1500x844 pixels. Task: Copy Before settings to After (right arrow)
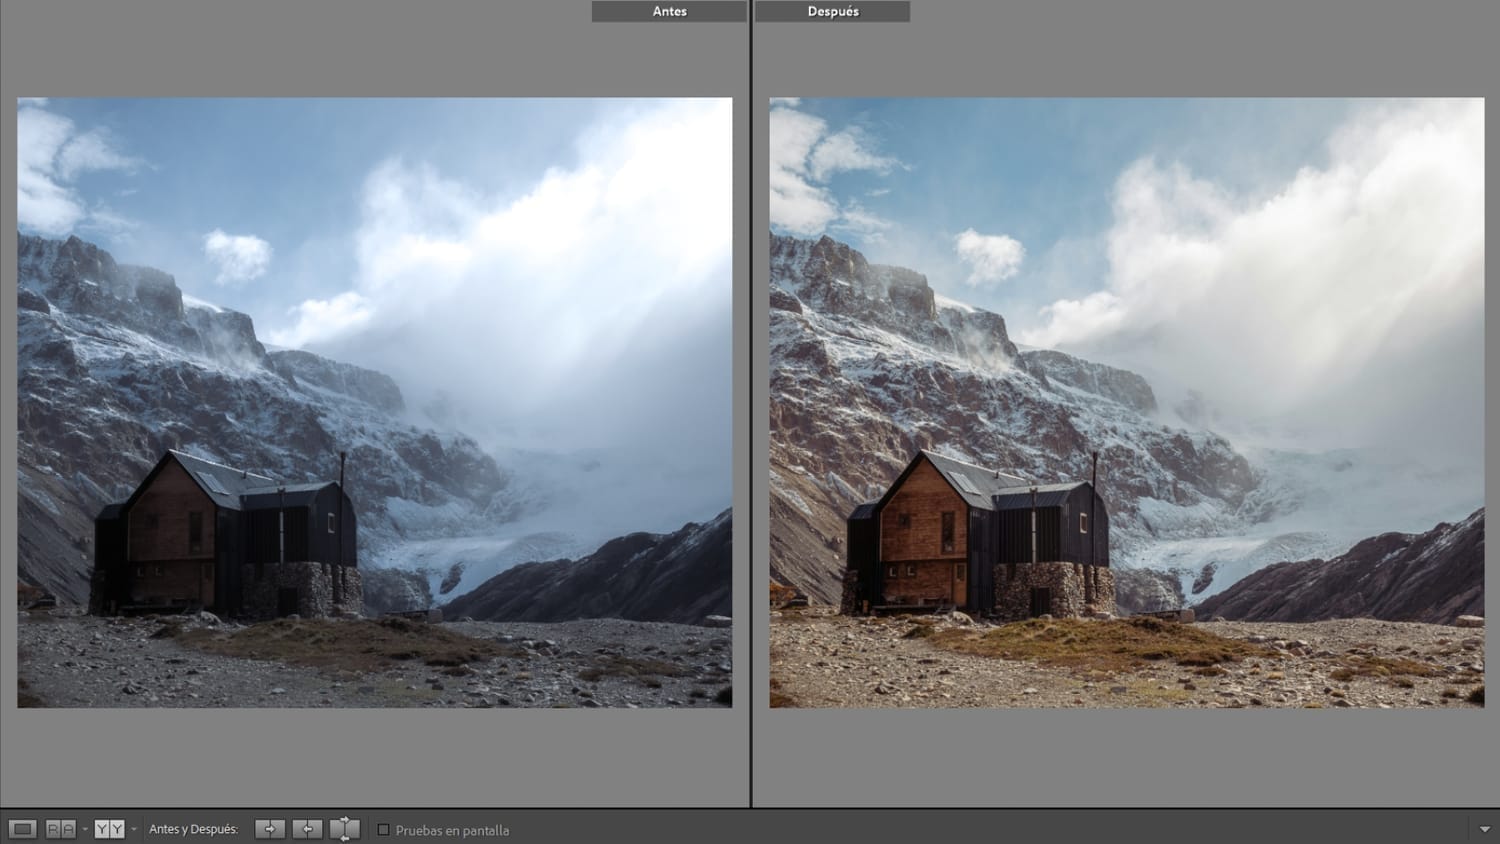point(269,829)
